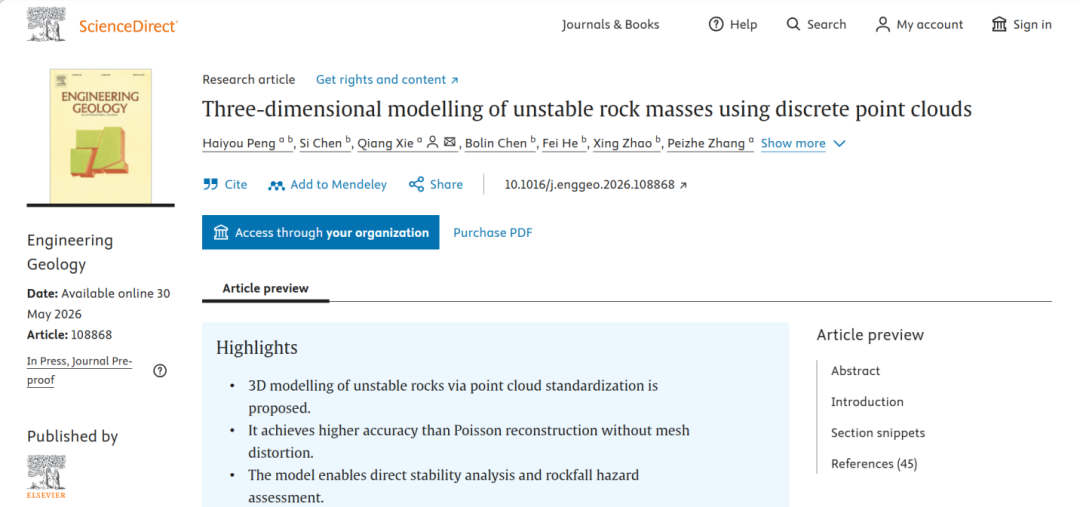The height and width of the screenshot is (507, 1080).
Task: Click the Cite quotation mark icon
Action: 210,185
